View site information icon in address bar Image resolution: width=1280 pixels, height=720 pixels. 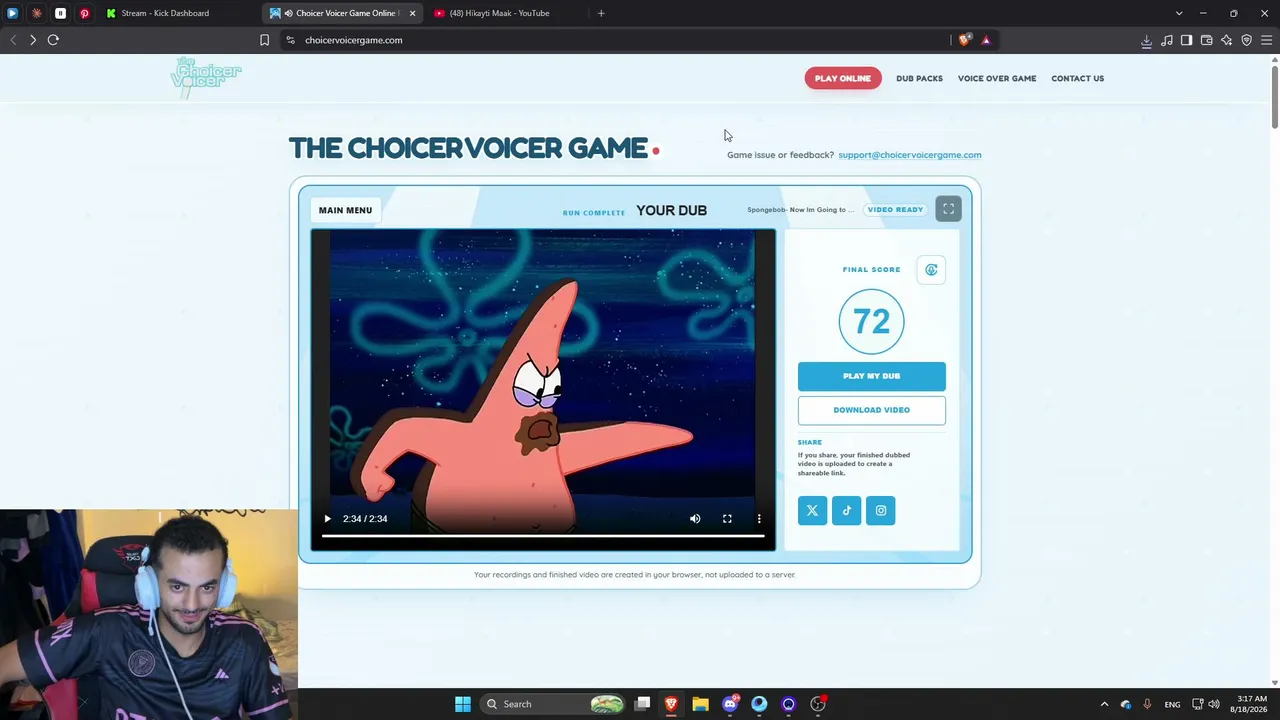coord(290,40)
